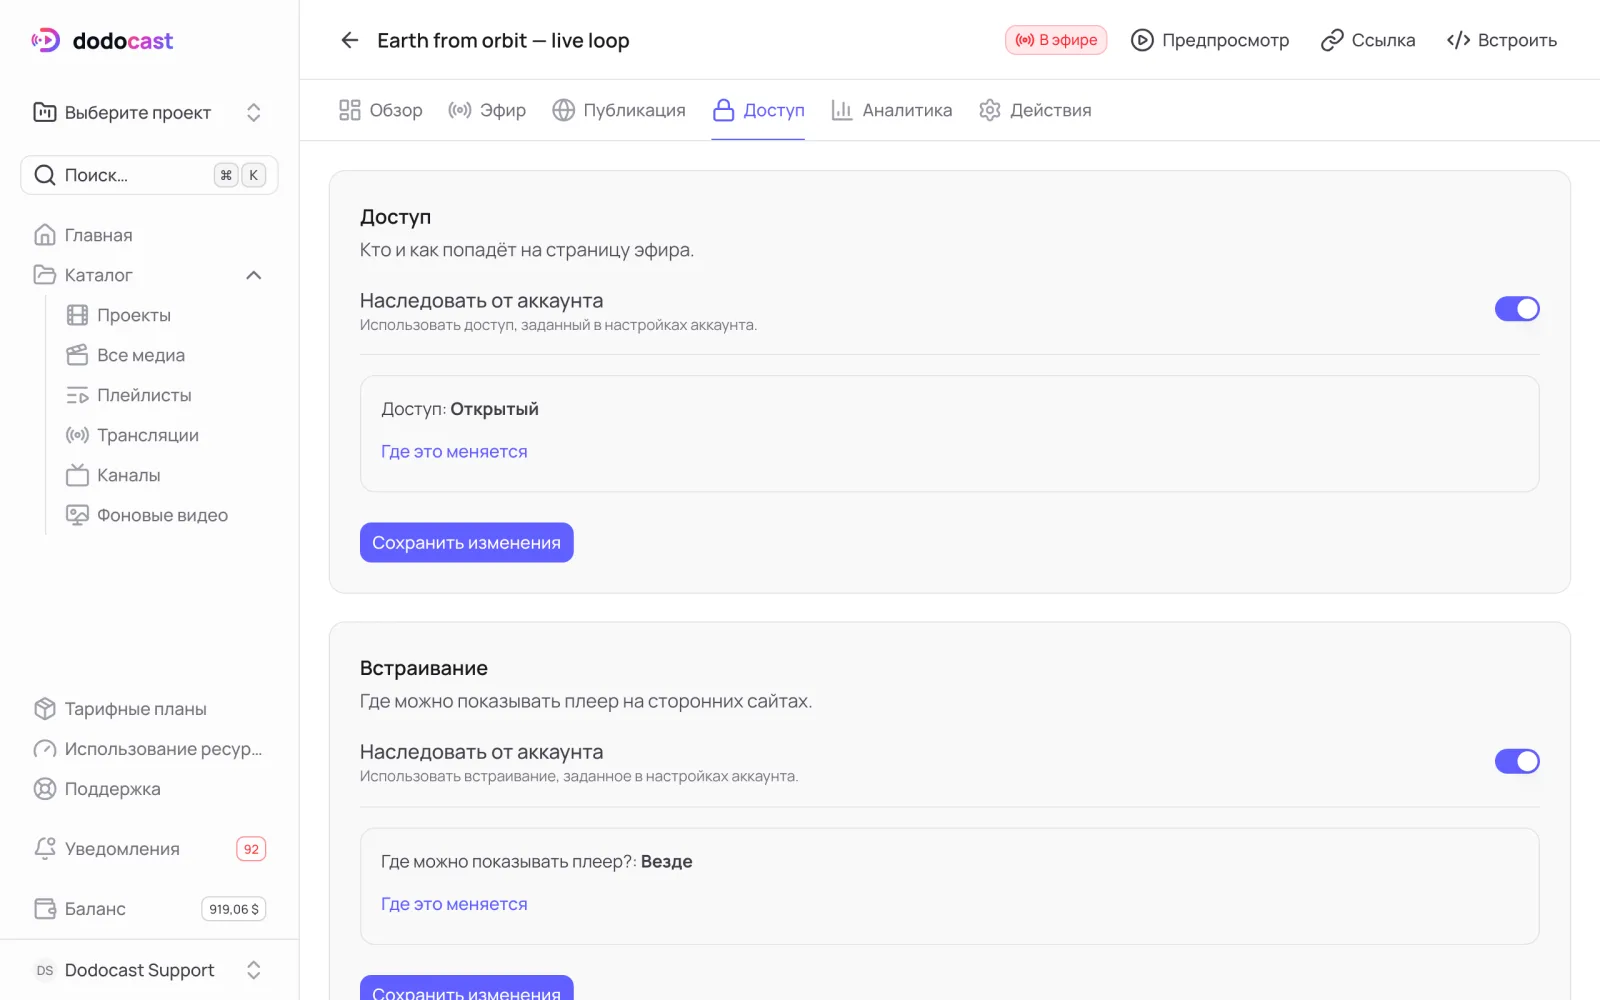This screenshot has height=1000, width=1600.
Task: Open Поддержка lifebuoy icon
Action: (x=45, y=789)
